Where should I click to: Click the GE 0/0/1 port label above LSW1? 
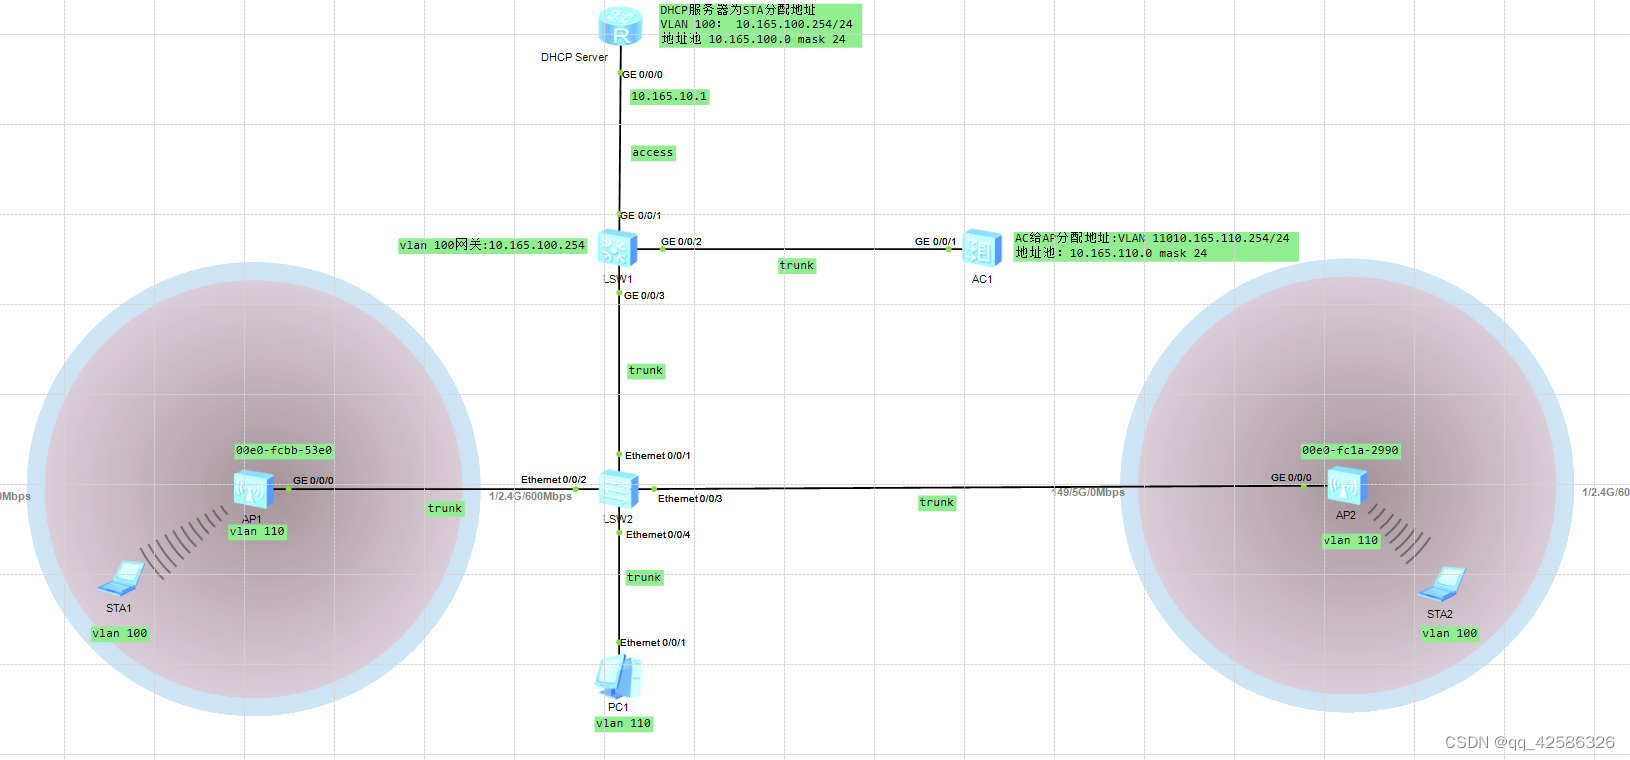641,216
